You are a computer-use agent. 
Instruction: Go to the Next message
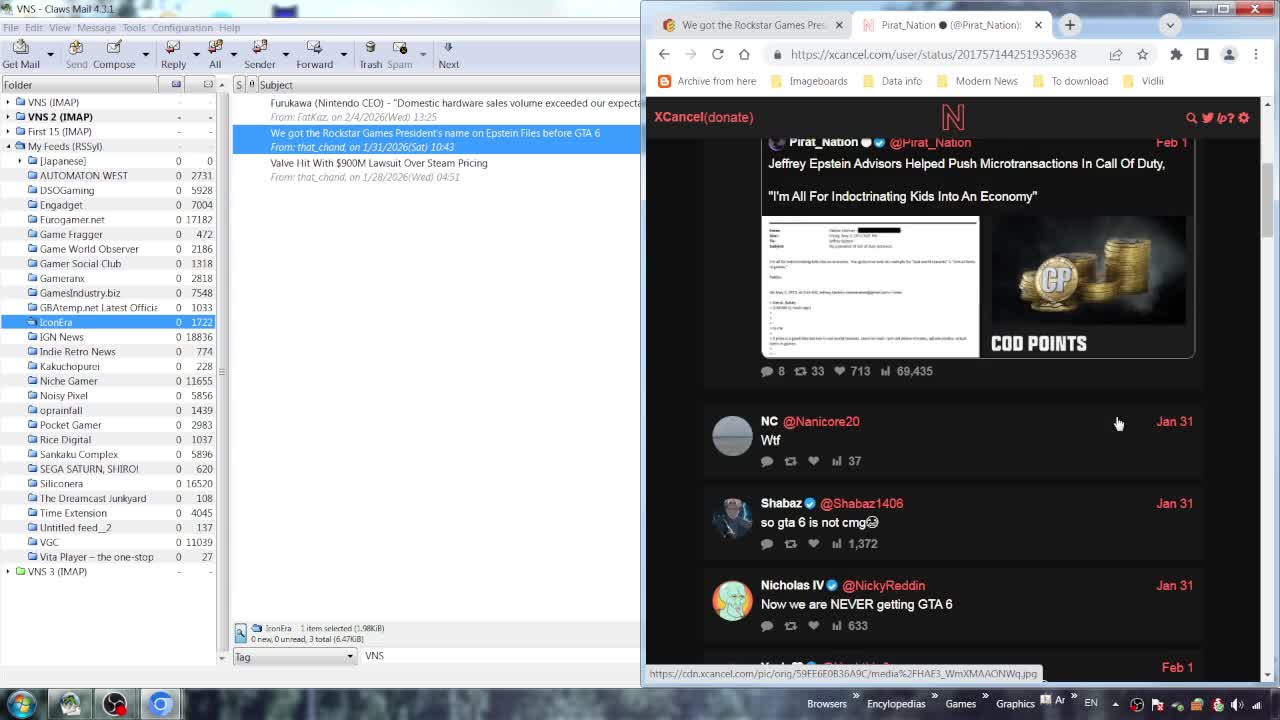(448, 53)
